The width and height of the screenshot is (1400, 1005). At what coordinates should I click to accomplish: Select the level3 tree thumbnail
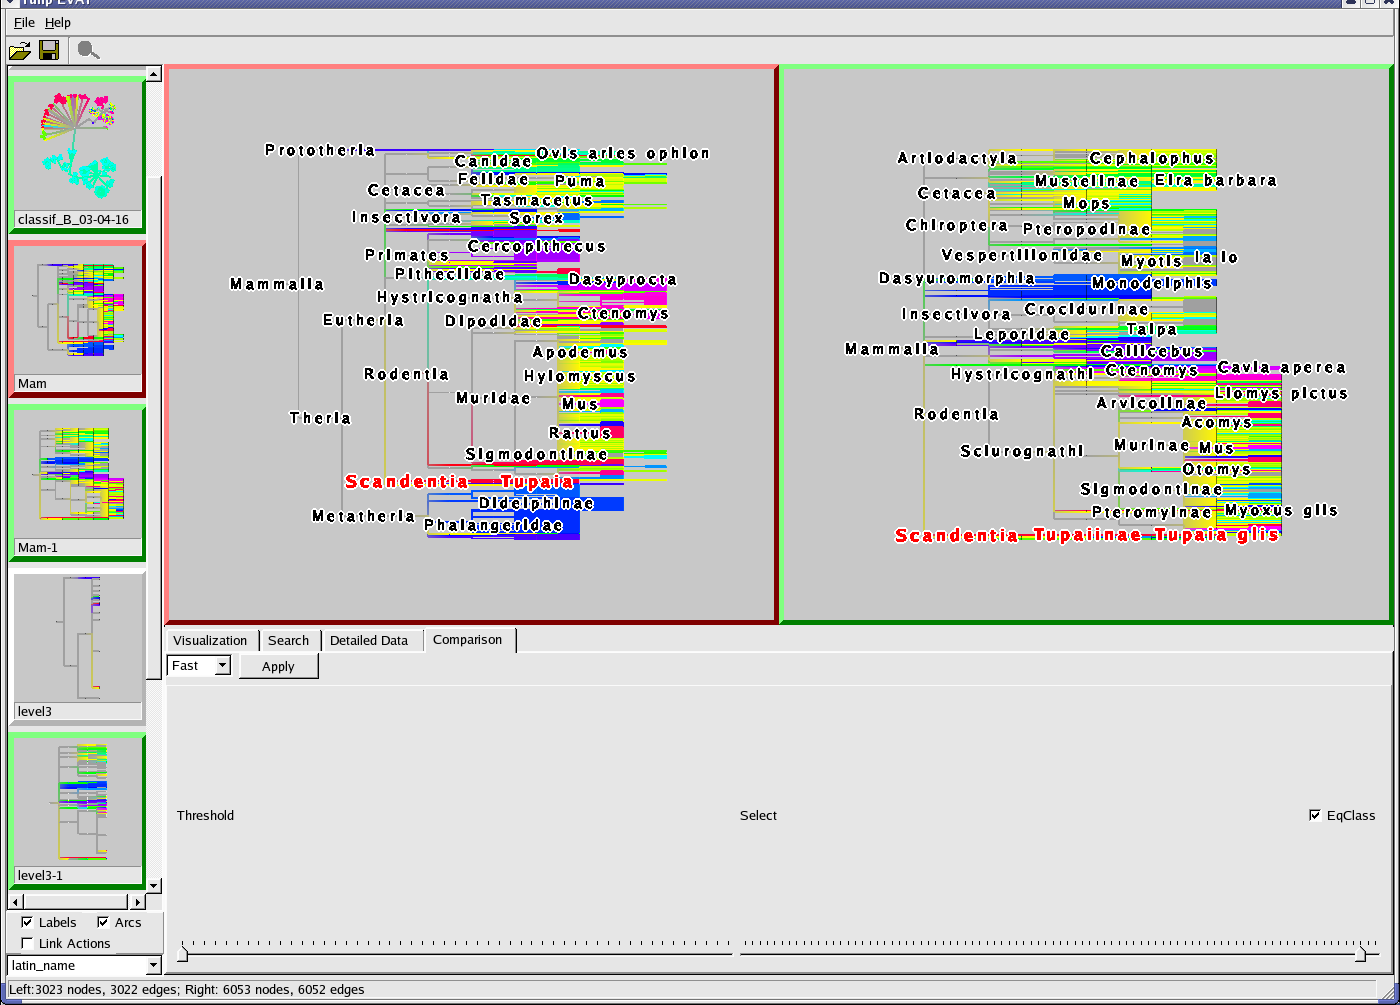click(x=78, y=638)
